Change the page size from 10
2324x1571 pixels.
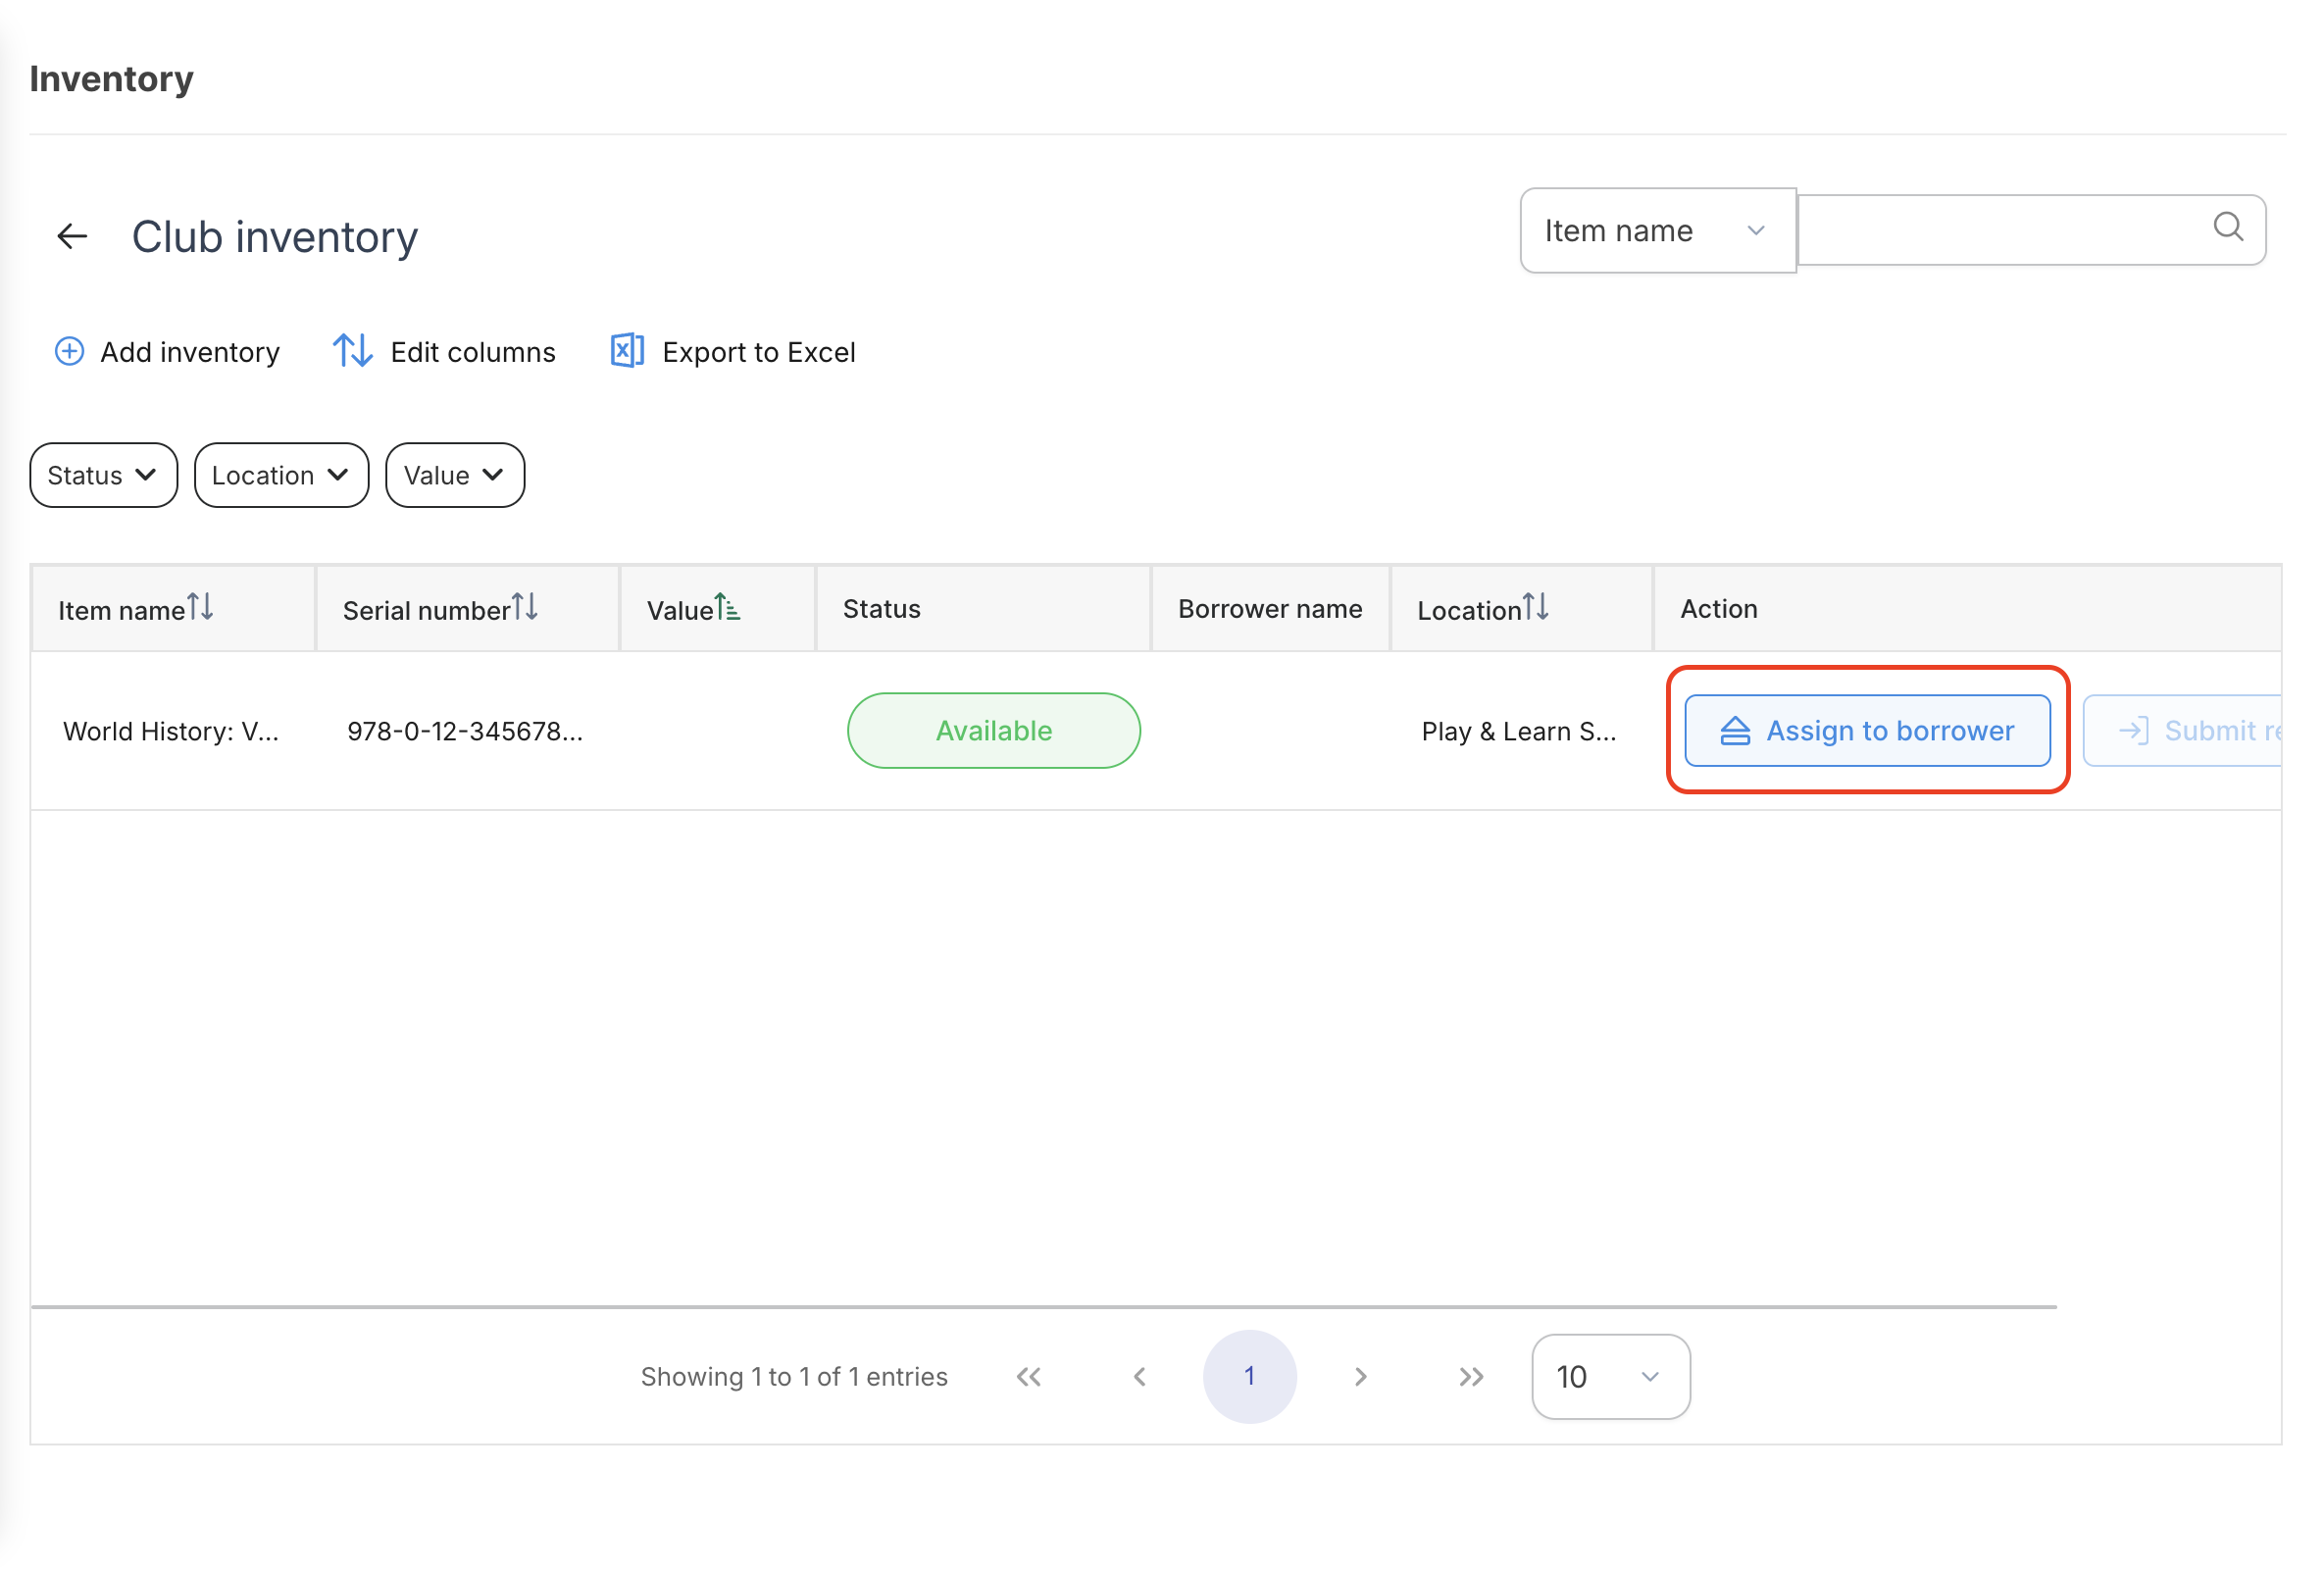1610,1377
